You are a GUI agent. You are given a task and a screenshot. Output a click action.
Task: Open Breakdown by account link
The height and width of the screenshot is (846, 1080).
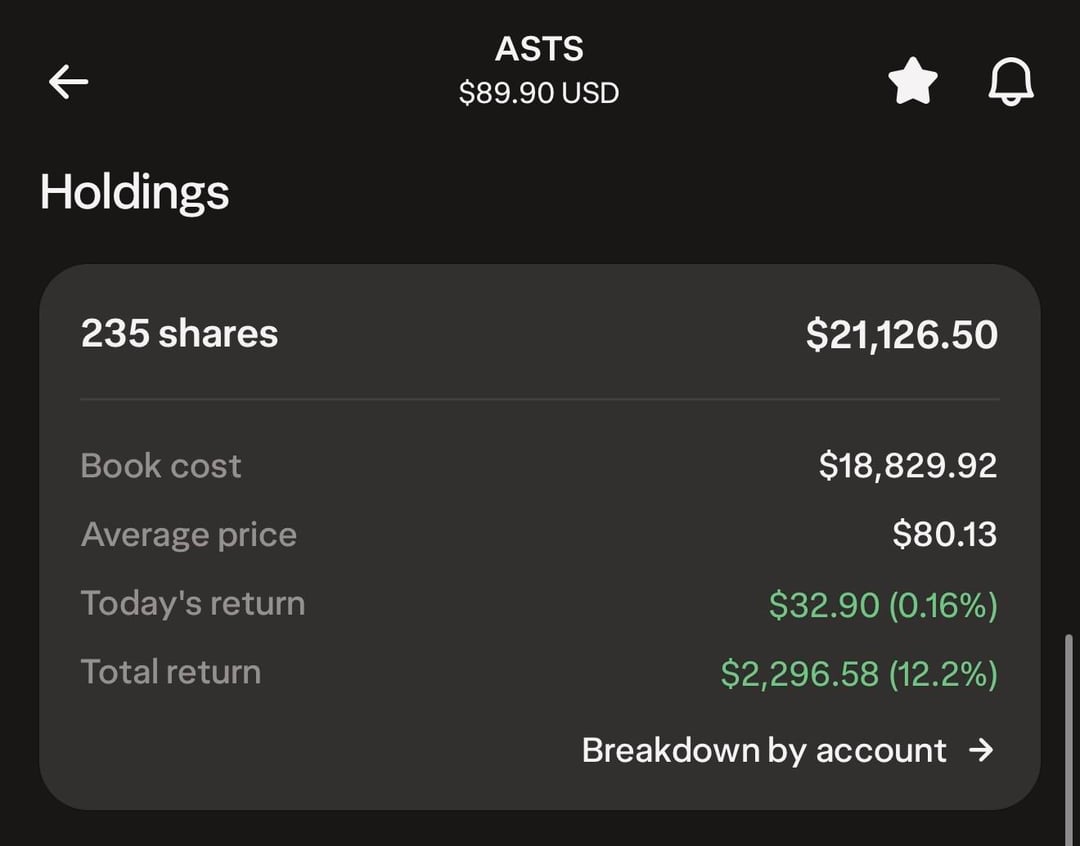tap(764, 750)
